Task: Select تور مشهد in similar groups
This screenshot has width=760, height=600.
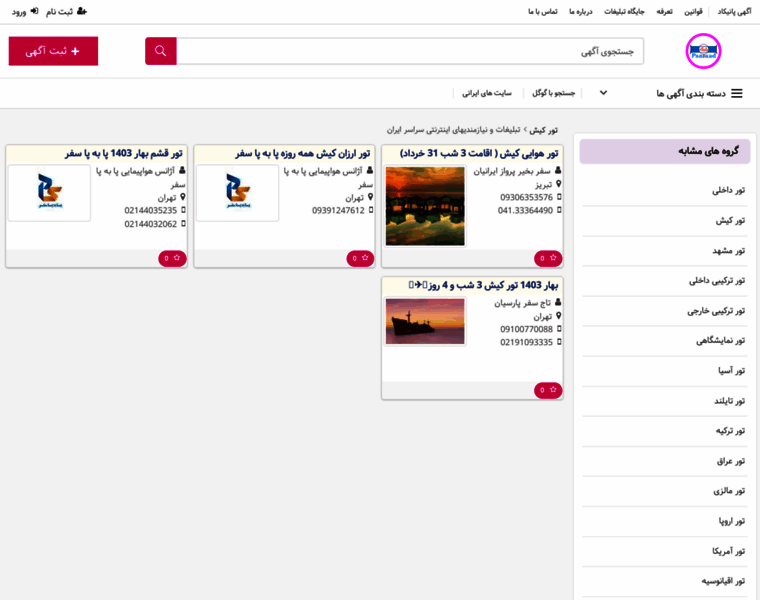Action: tap(728, 251)
